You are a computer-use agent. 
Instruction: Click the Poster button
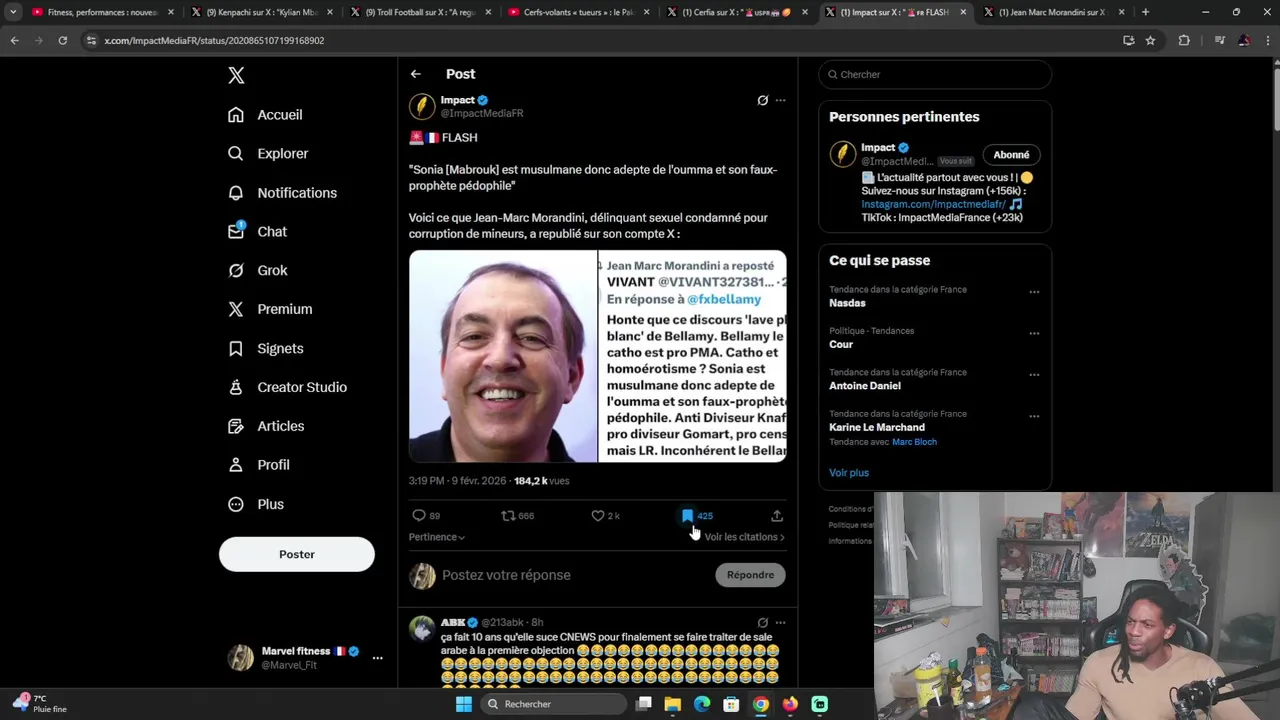(x=297, y=554)
